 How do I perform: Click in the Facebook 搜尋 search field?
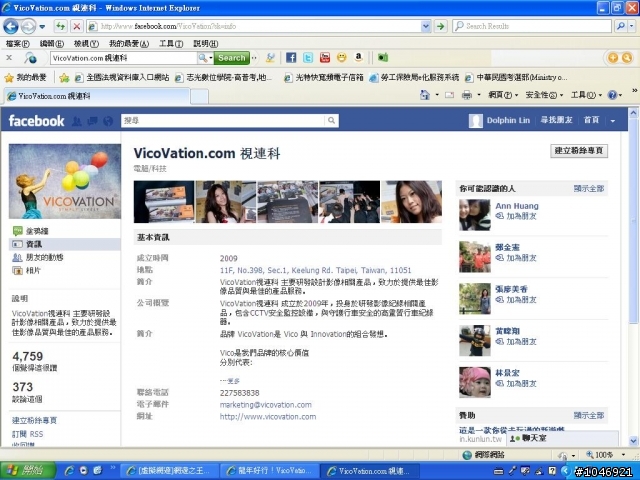(x=223, y=120)
